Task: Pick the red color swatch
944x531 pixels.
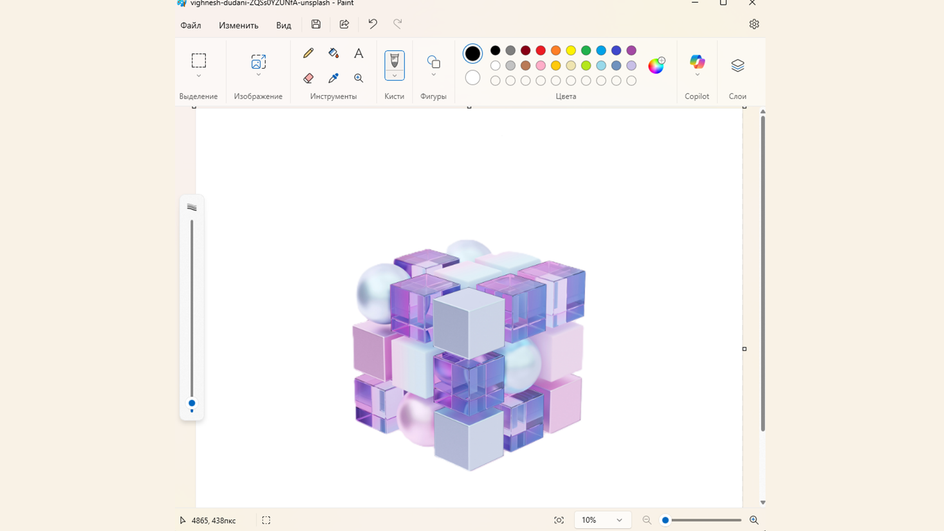Action: pos(541,51)
